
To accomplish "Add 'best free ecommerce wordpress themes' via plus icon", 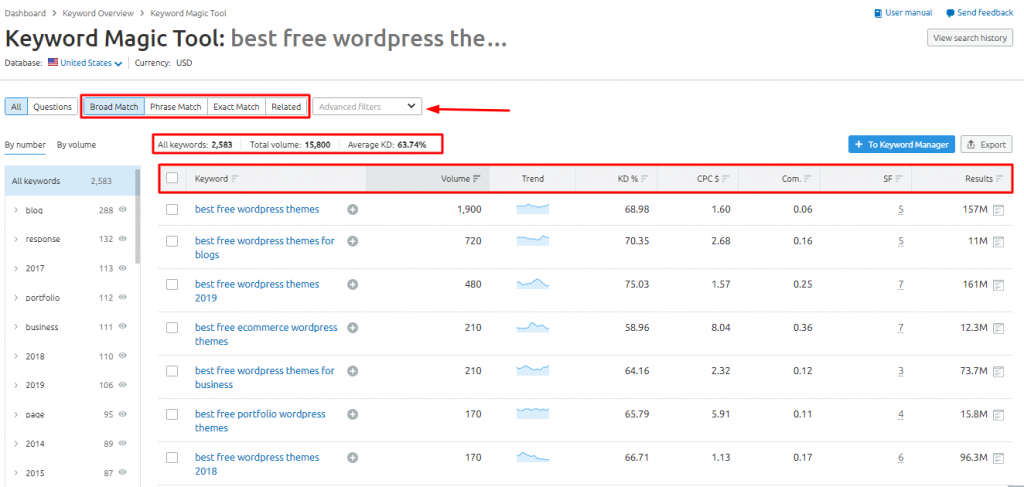I will click(353, 328).
